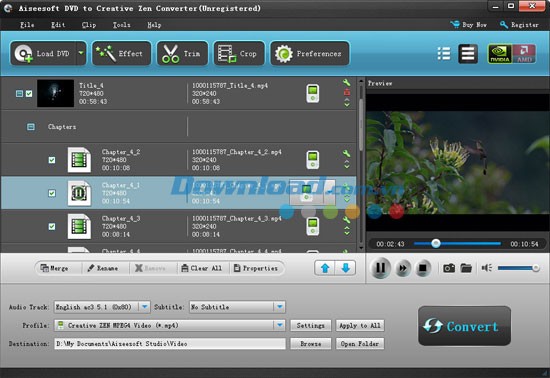Screen dimensions: 550x378
Task: Pause the preview playback
Action: click(x=381, y=268)
